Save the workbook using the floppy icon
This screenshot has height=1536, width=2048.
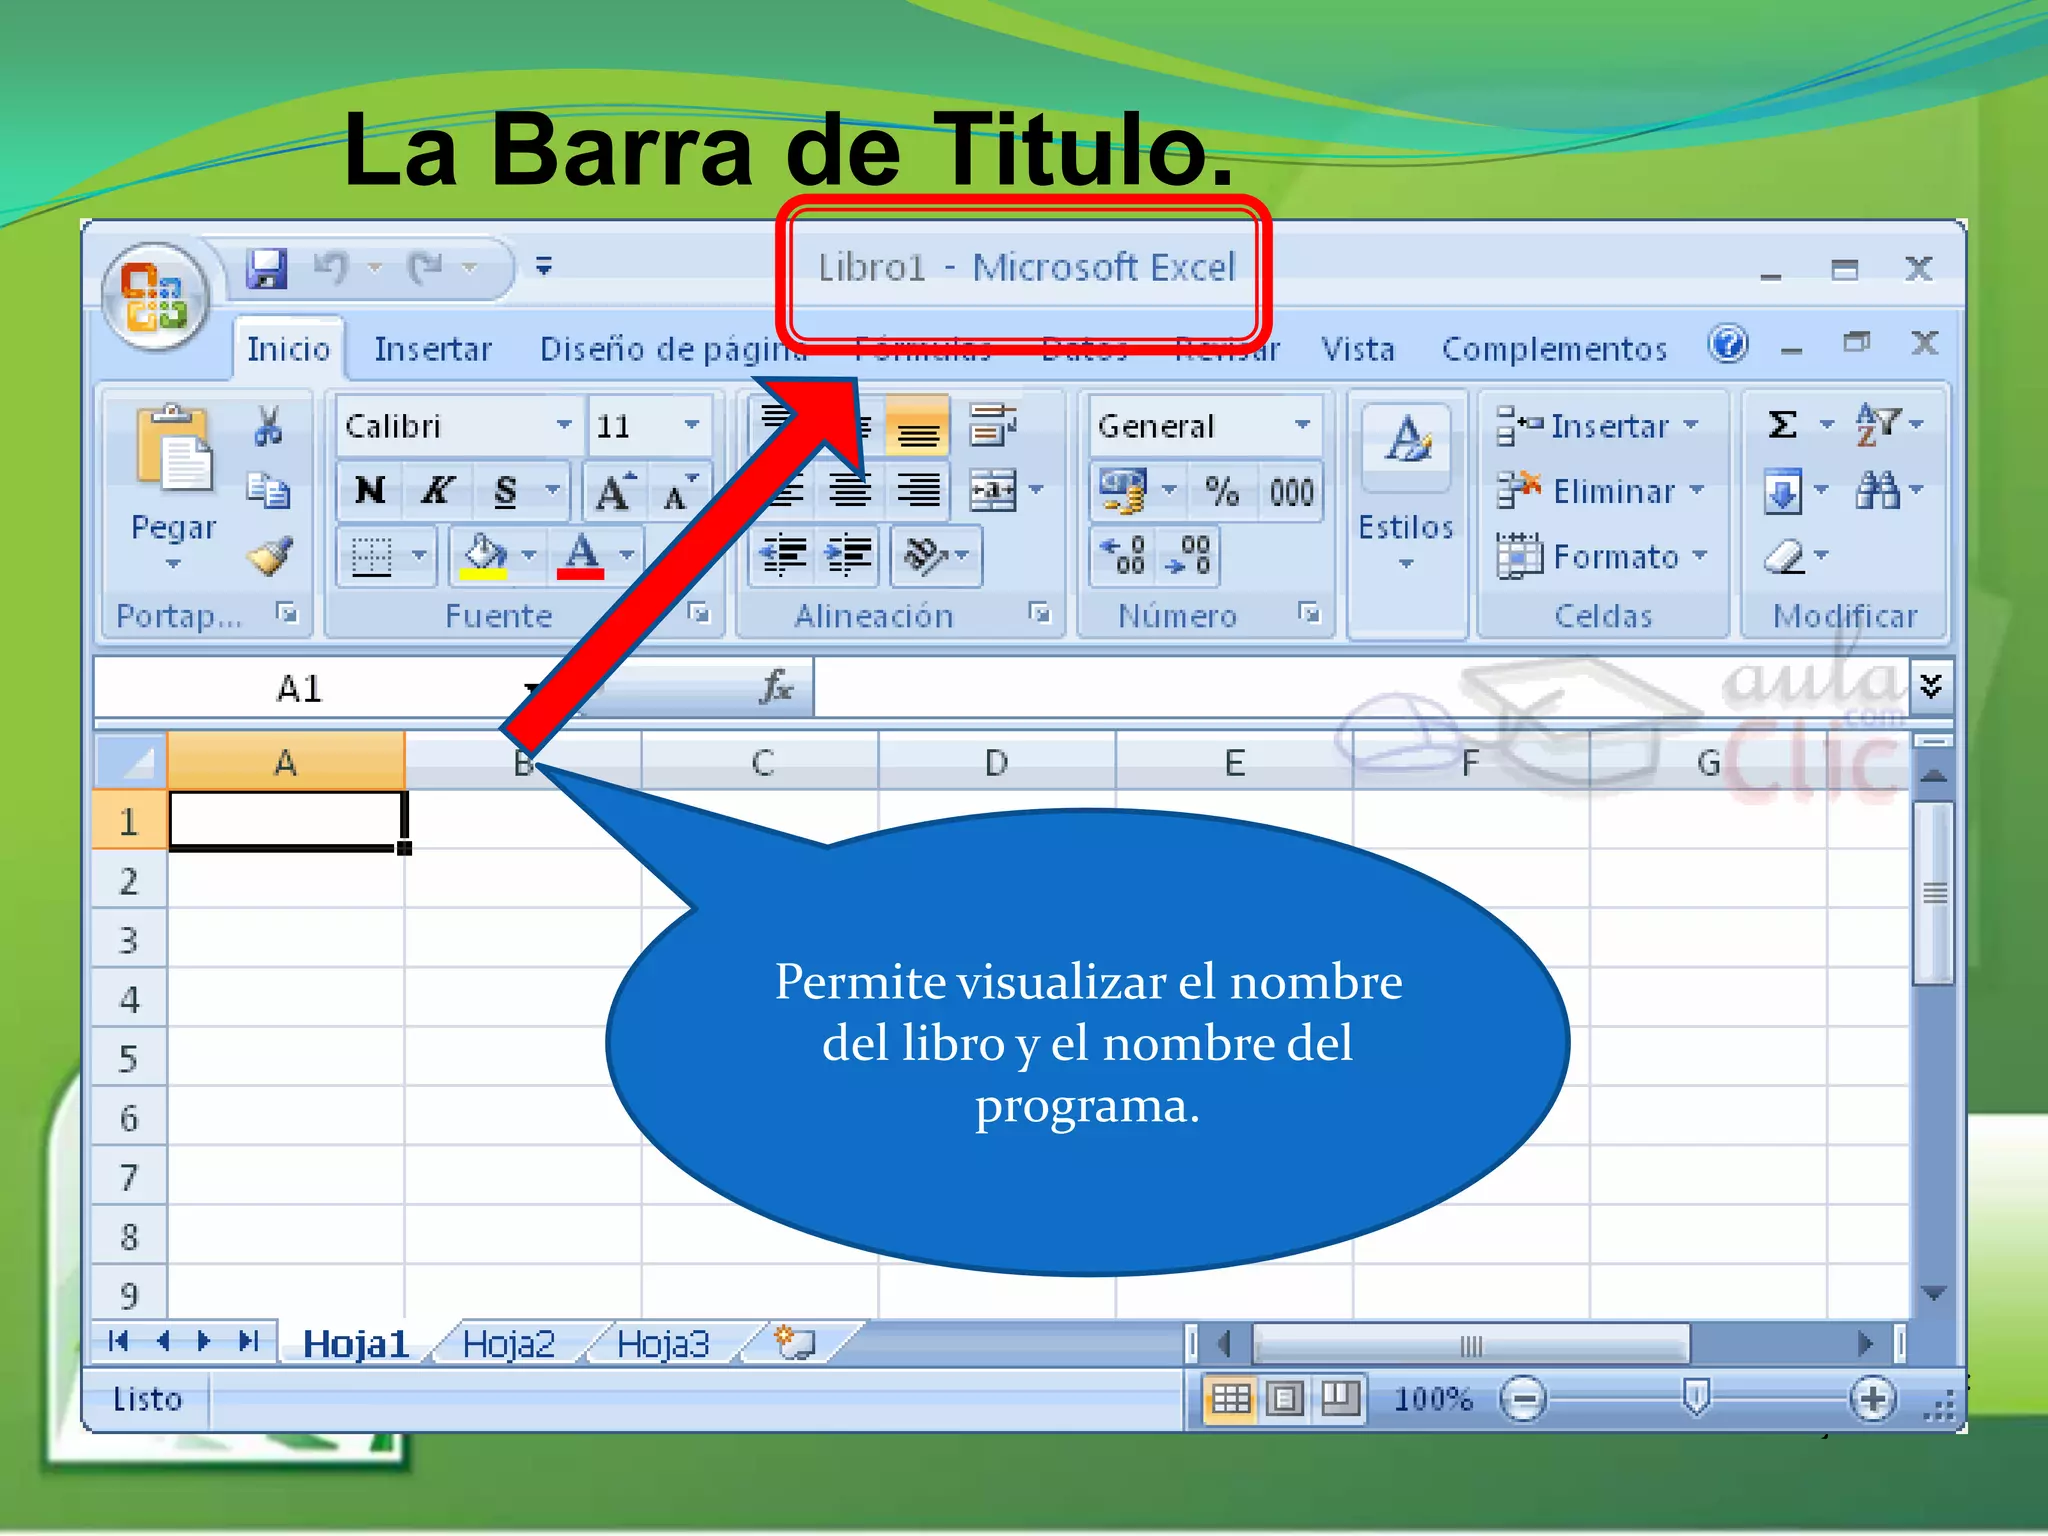tap(267, 267)
